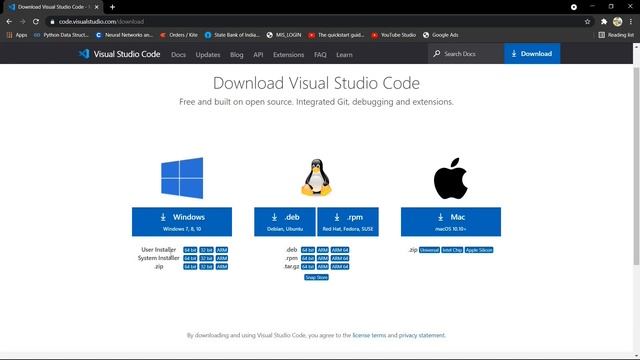Image resolution: width=640 pixels, height=360 pixels.
Task: Download Windows System Installer ARM
Action: click(222, 258)
